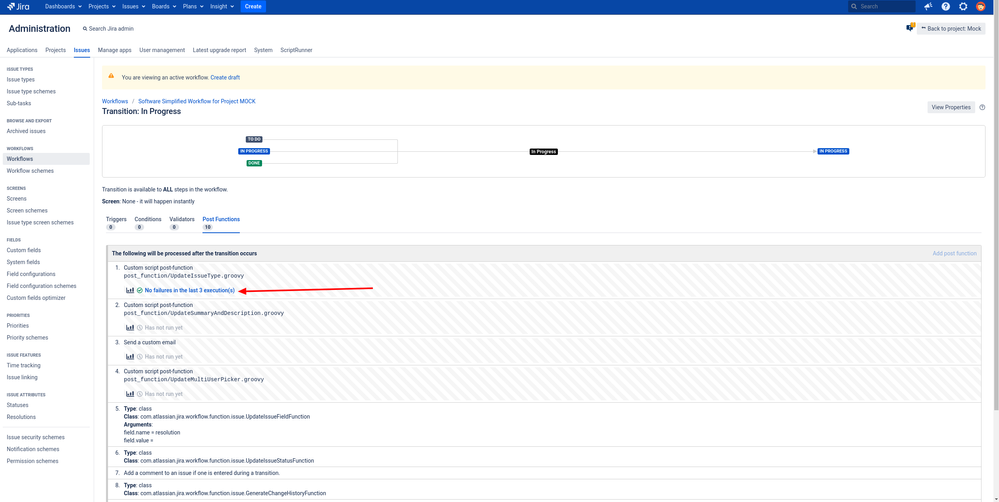Image resolution: width=999 pixels, height=502 pixels.
Task: Select the Conditions tab
Action: [x=148, y=222]
